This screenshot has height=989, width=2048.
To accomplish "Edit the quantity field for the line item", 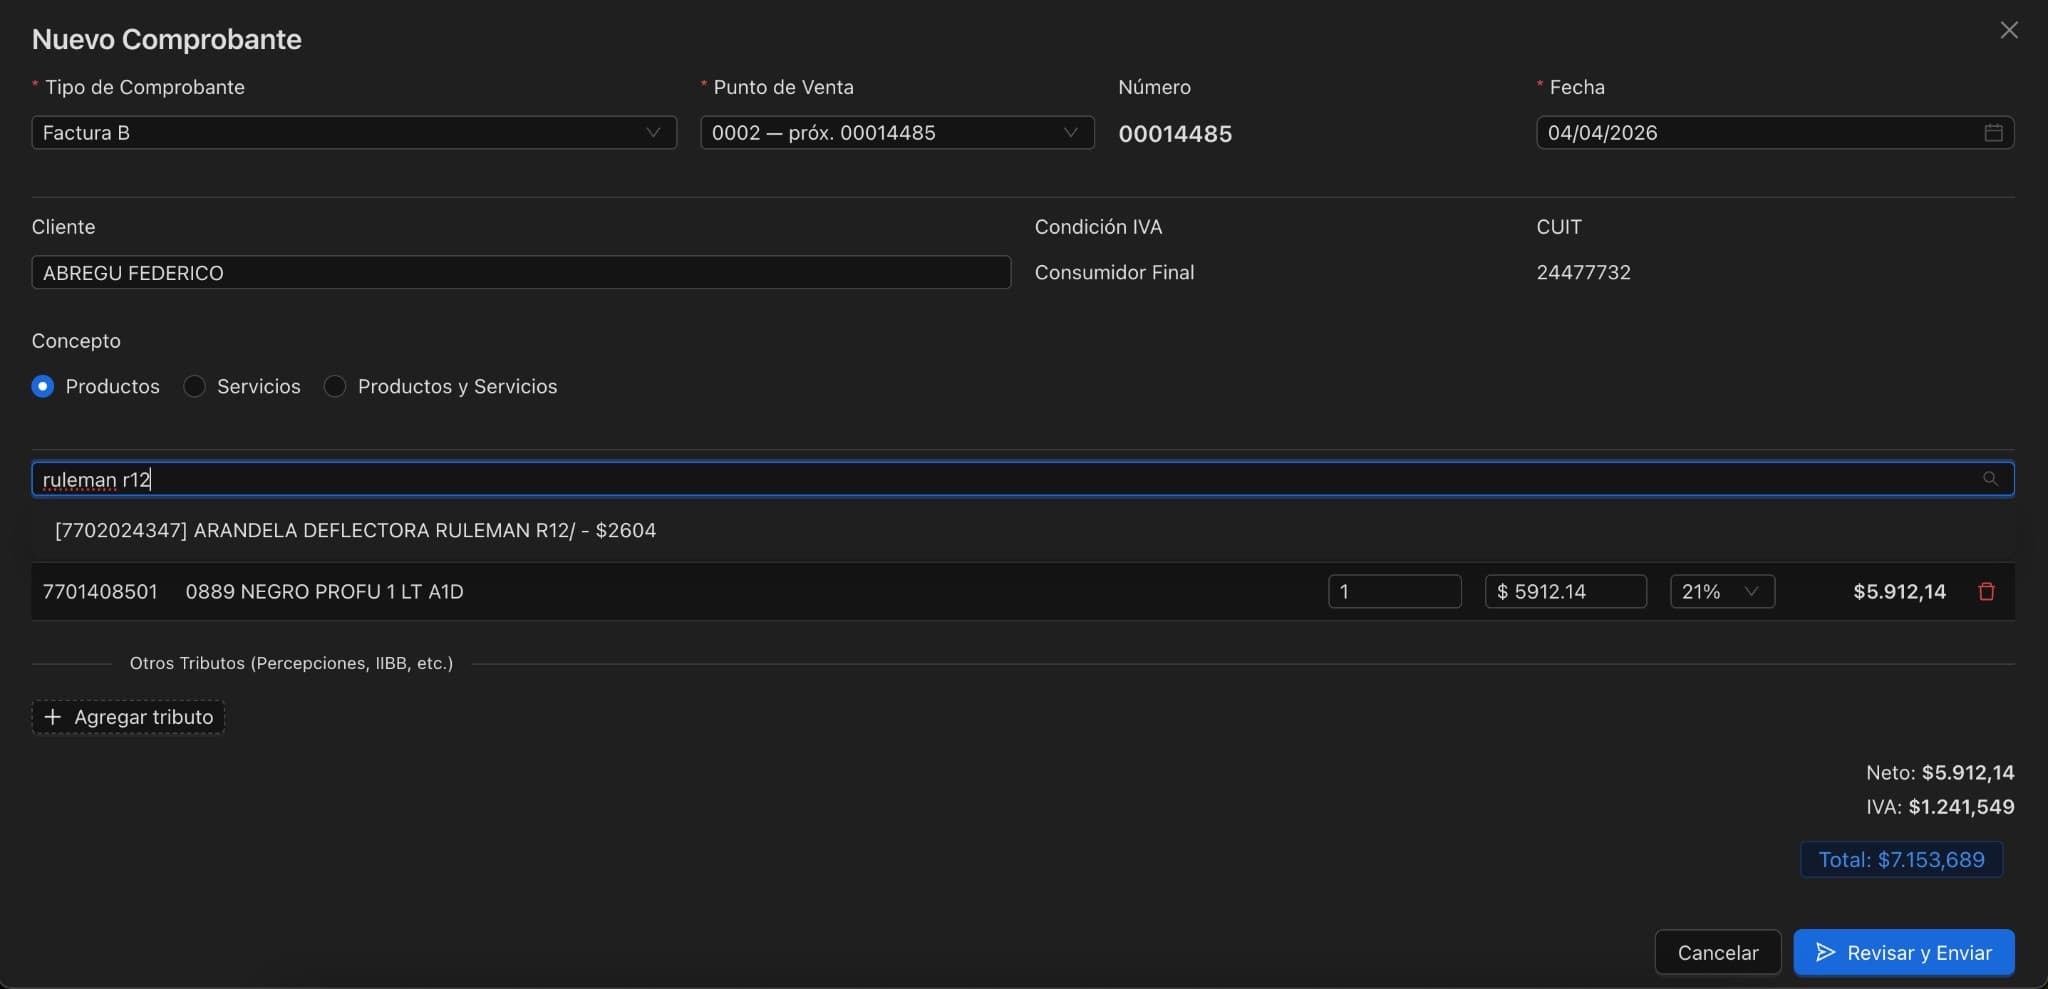I will (x=1395, y=591).
